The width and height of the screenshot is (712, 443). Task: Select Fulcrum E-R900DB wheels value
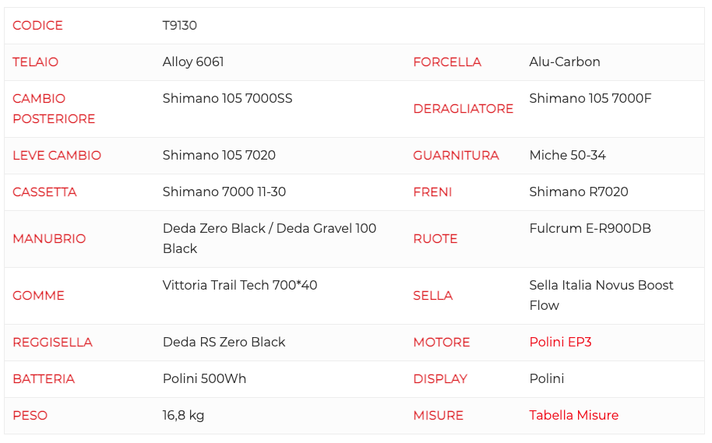point(590,228)
